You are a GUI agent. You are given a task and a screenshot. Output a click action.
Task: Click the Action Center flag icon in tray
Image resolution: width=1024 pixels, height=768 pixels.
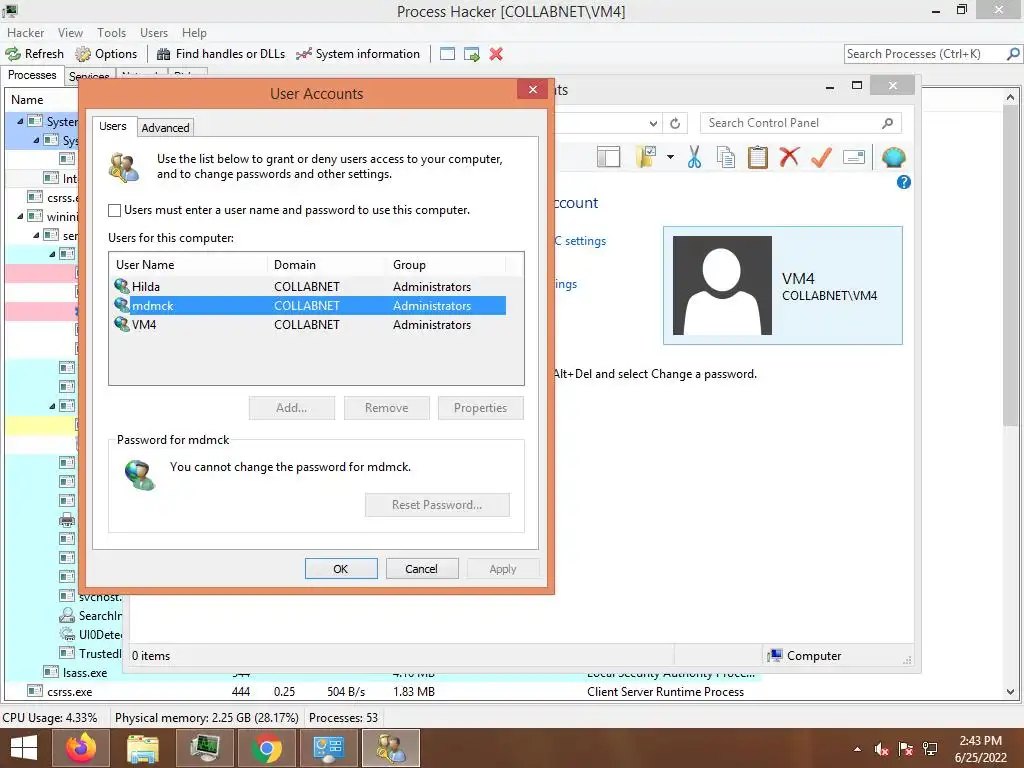905,749
